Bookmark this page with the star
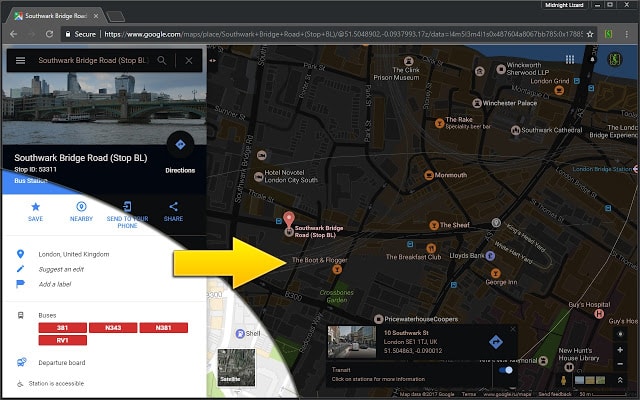 pos(590,34)
